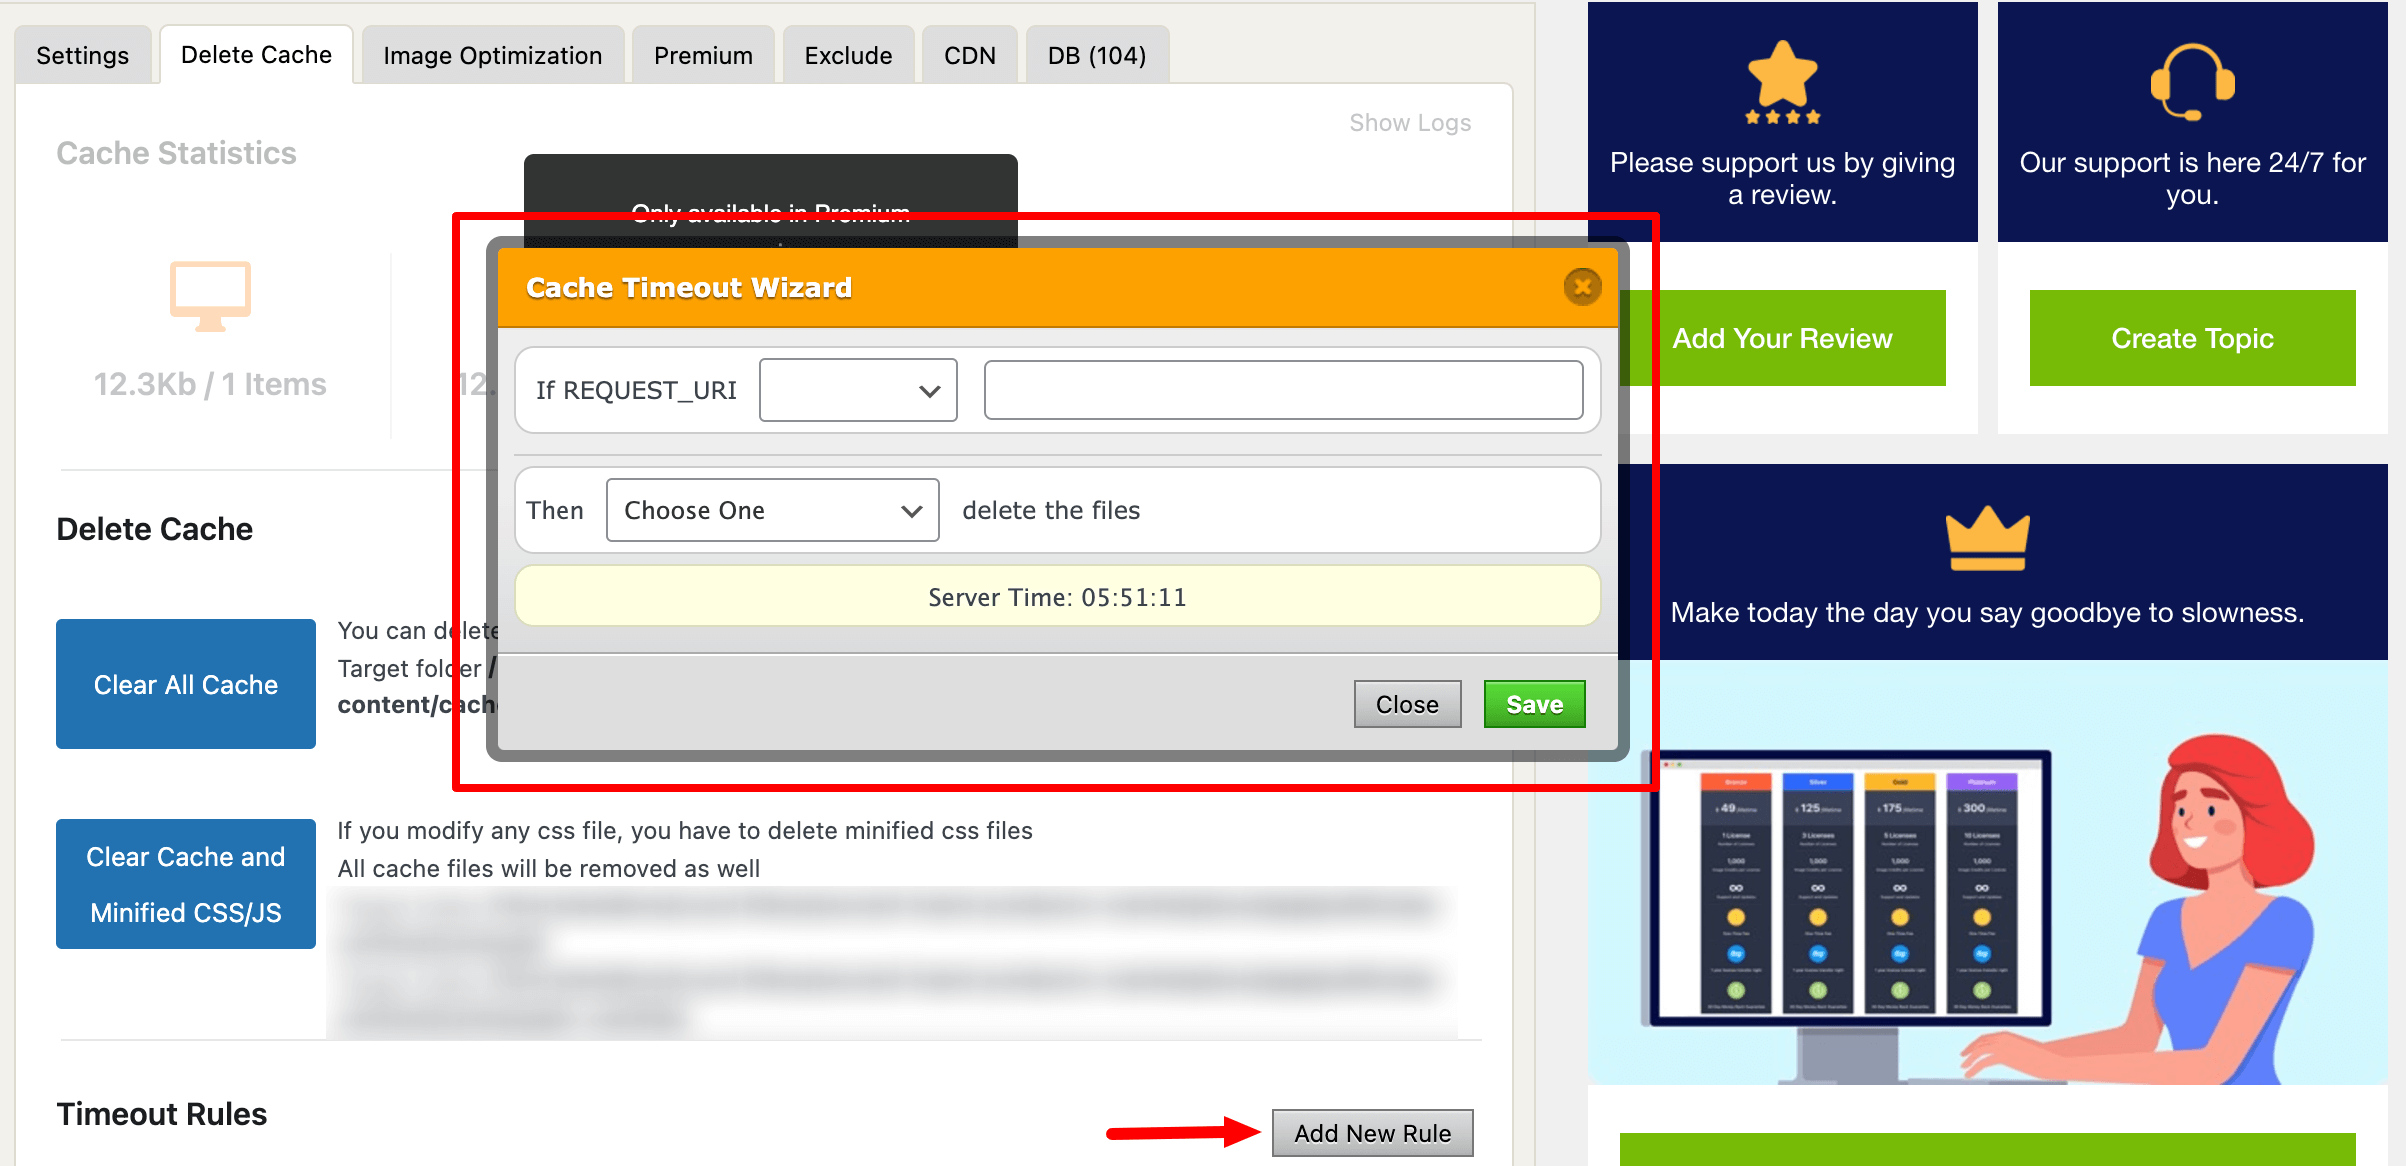Open the Show Logs link
The image size is (2406, 1166).
click(x=1410, y=122)
